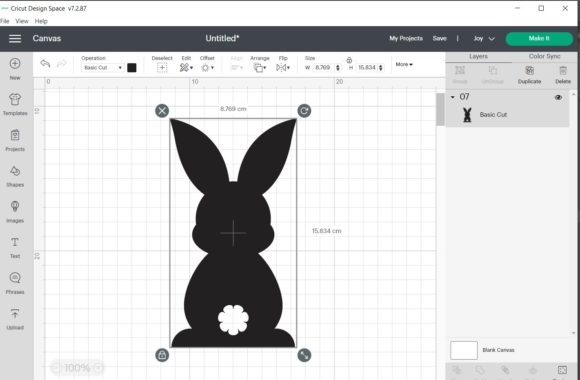
Task: Click the resize handle on bunny
Action: click(304, 355)
